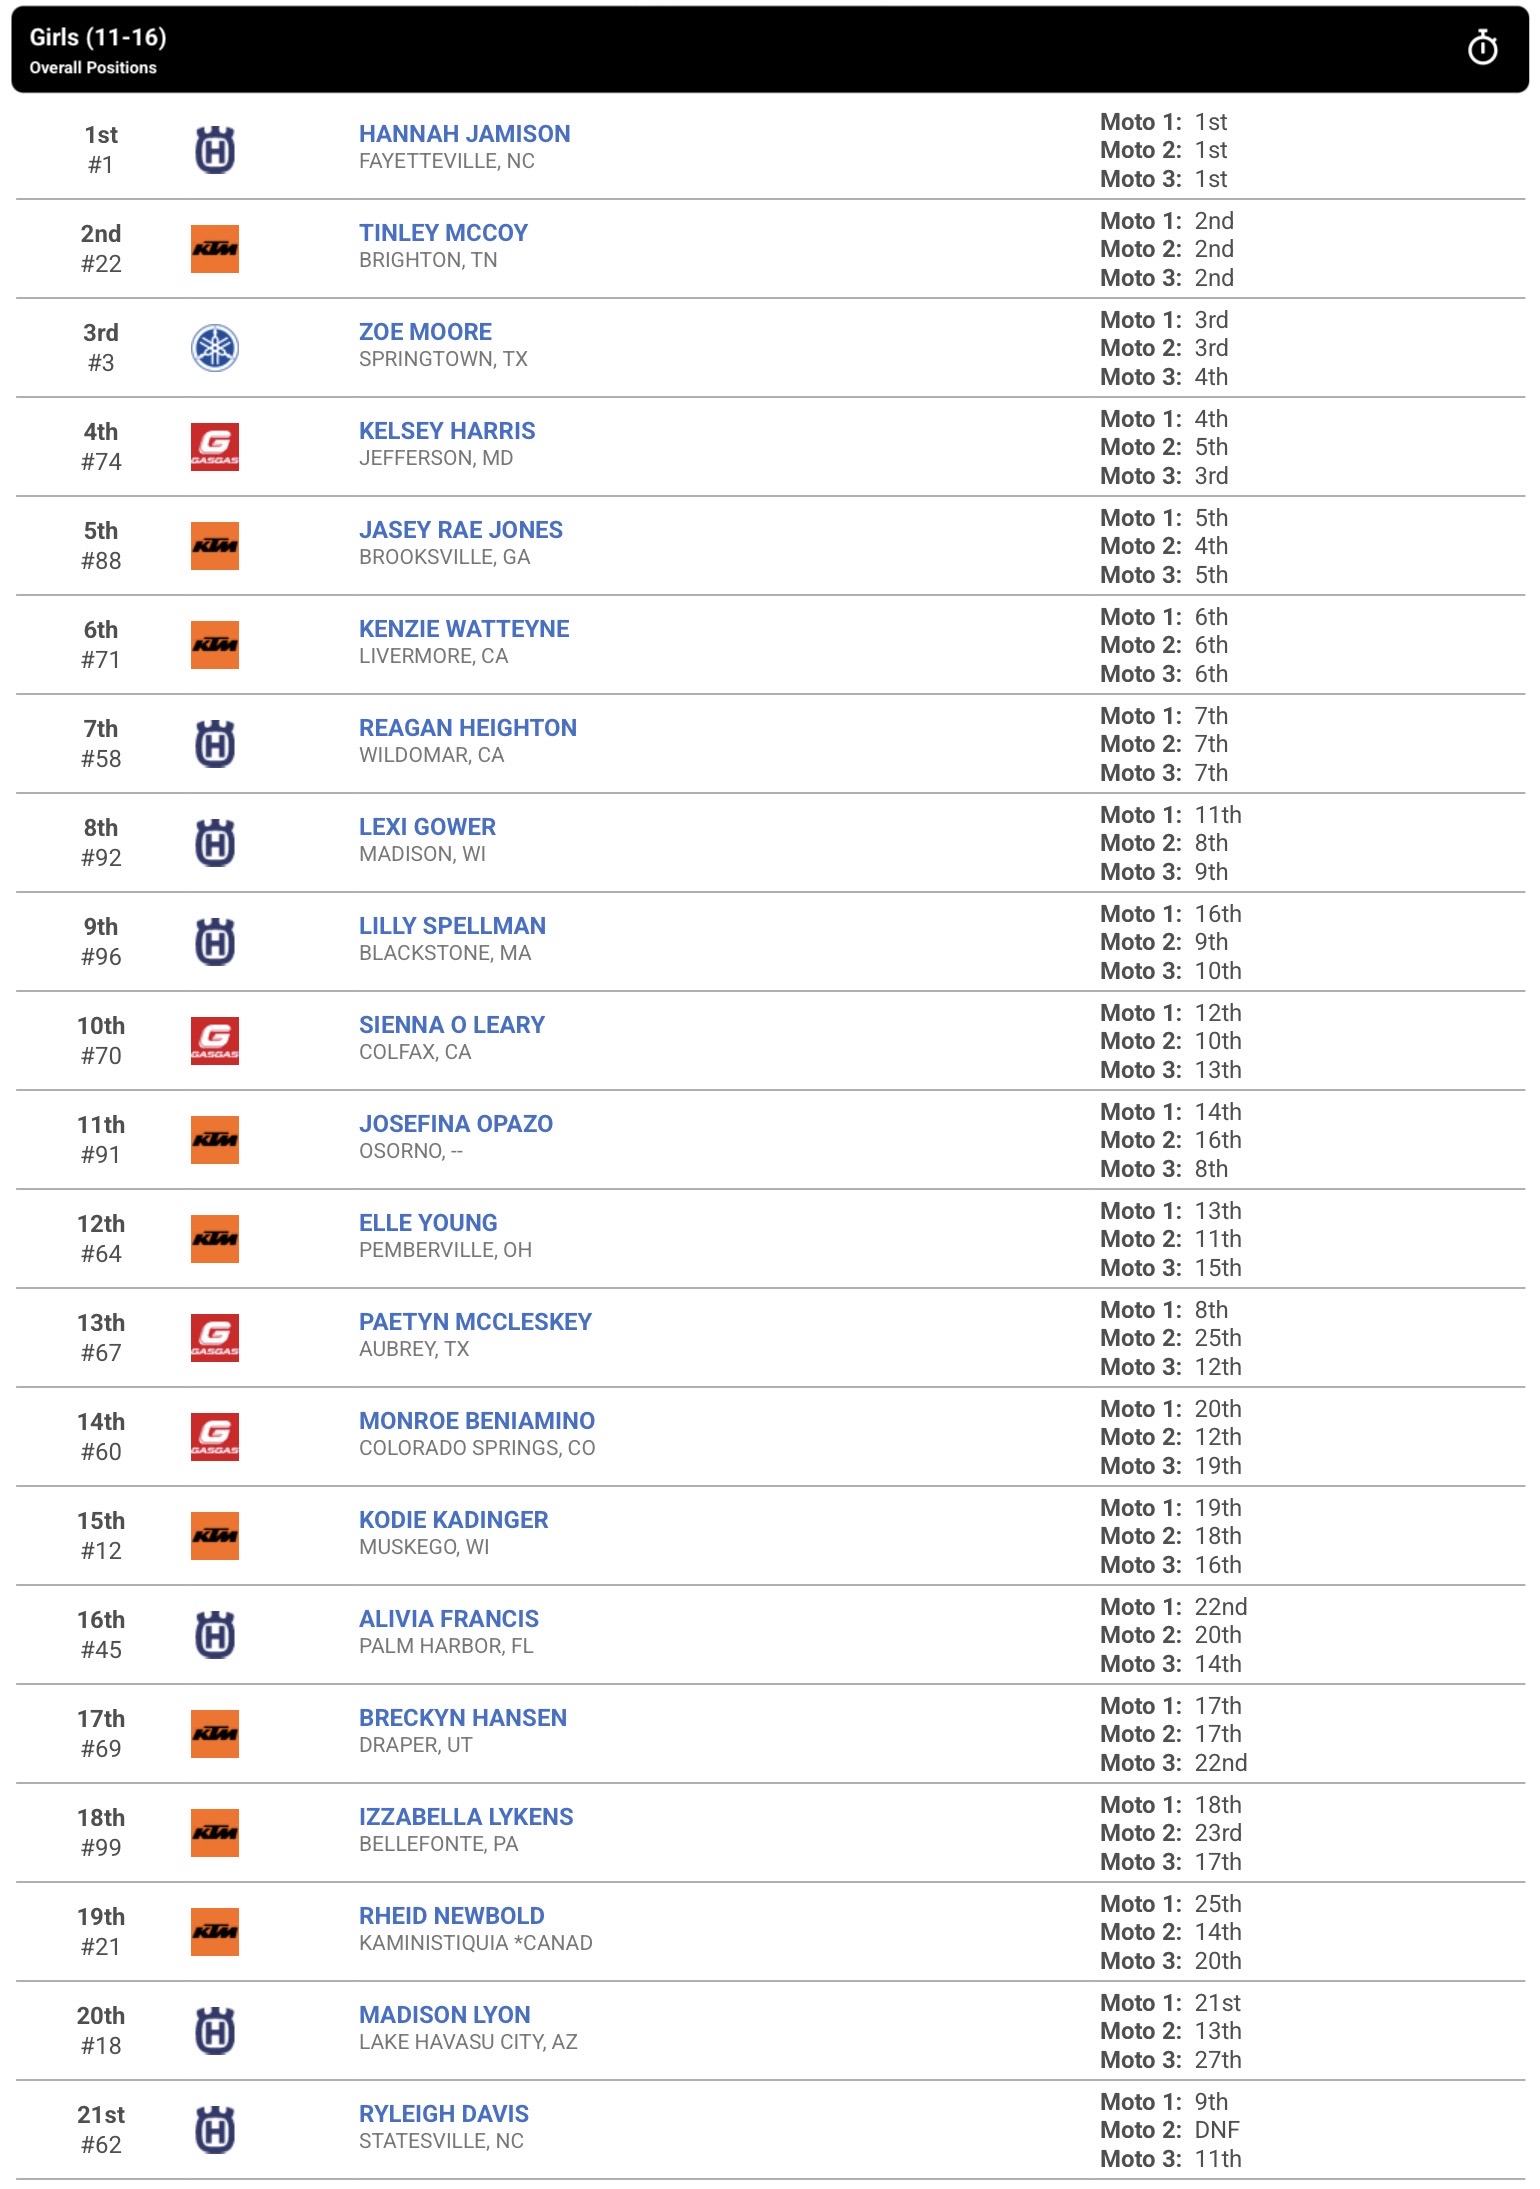Image resolution: width=1540 pixels, height=2189 pixels.
Task: Select Izzabella Lykens name link
Action: tap(466, 1817)
